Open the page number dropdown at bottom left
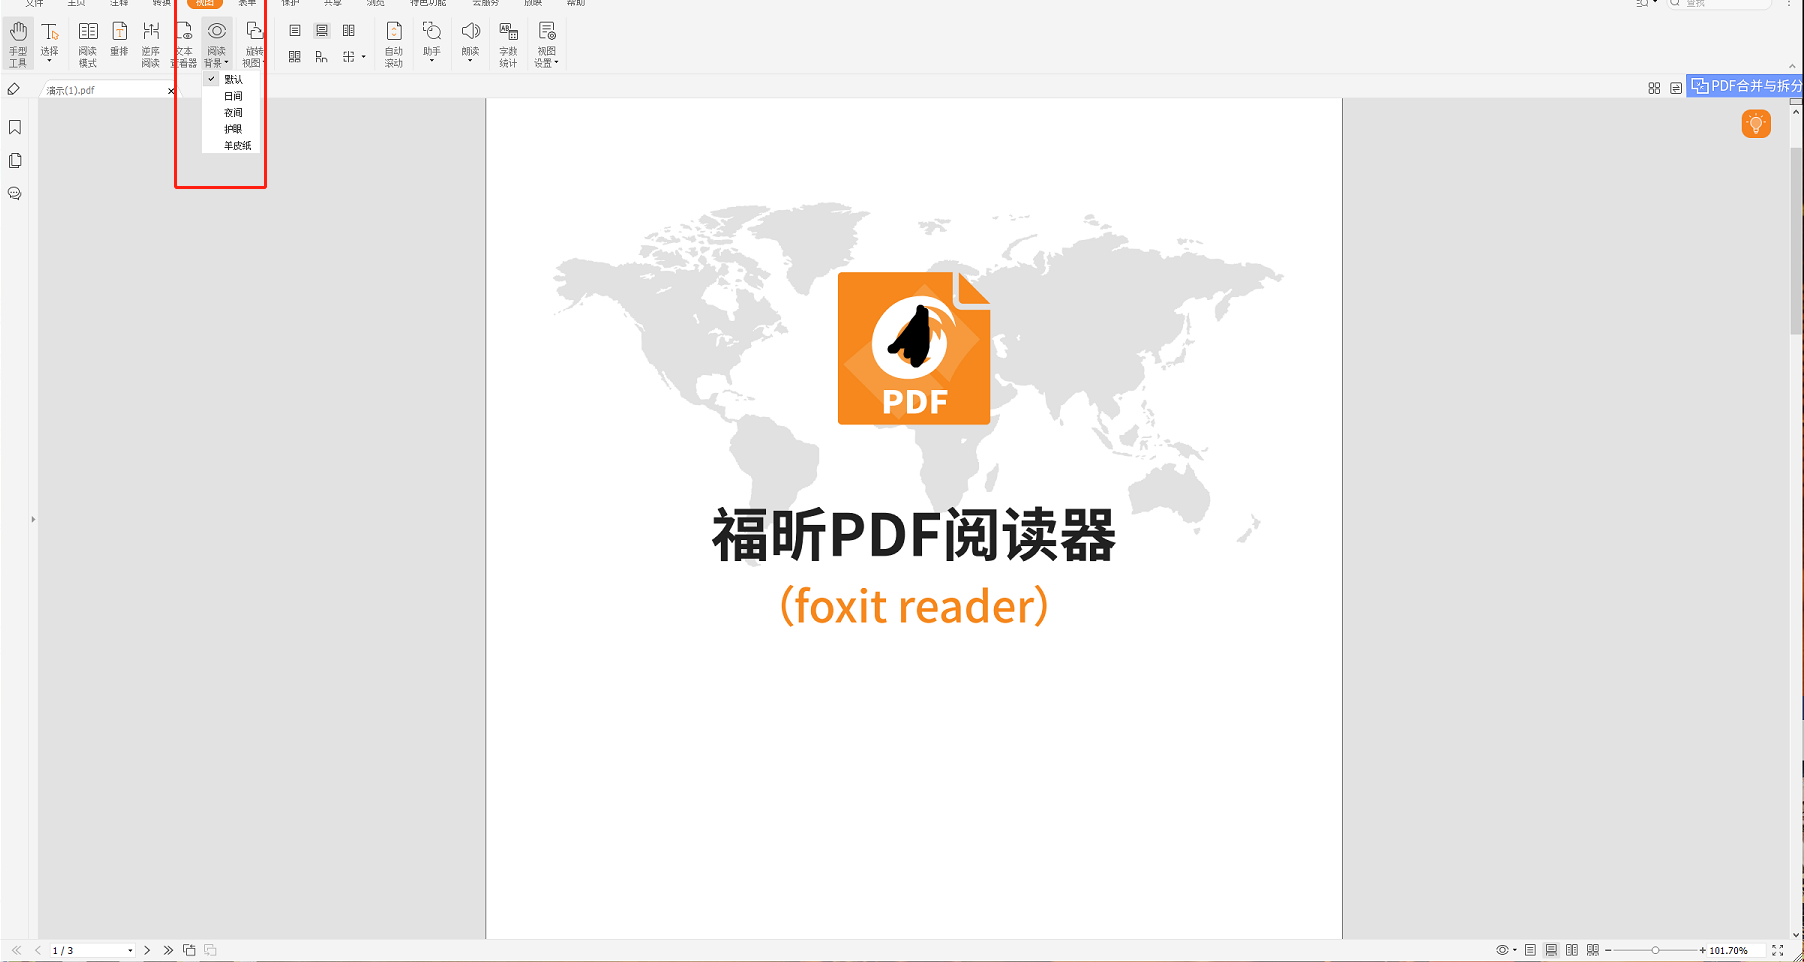Image resolution: width=1804 pixels, height=962 pixels. [129, 950]
